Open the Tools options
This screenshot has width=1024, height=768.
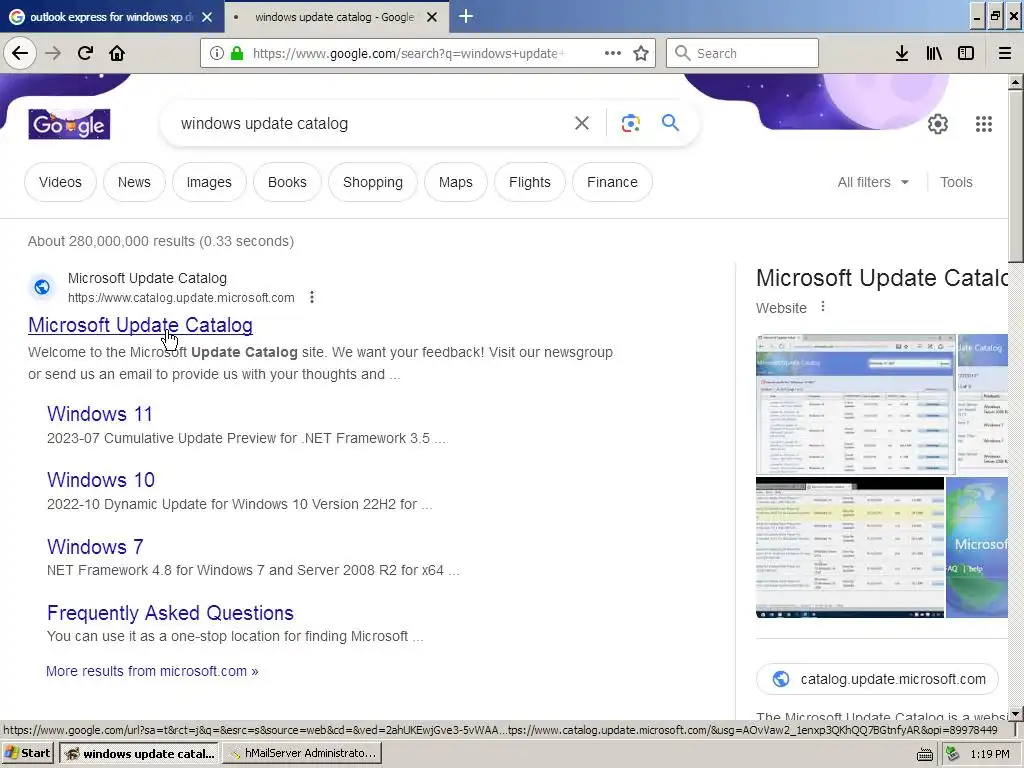coord(956,182)
